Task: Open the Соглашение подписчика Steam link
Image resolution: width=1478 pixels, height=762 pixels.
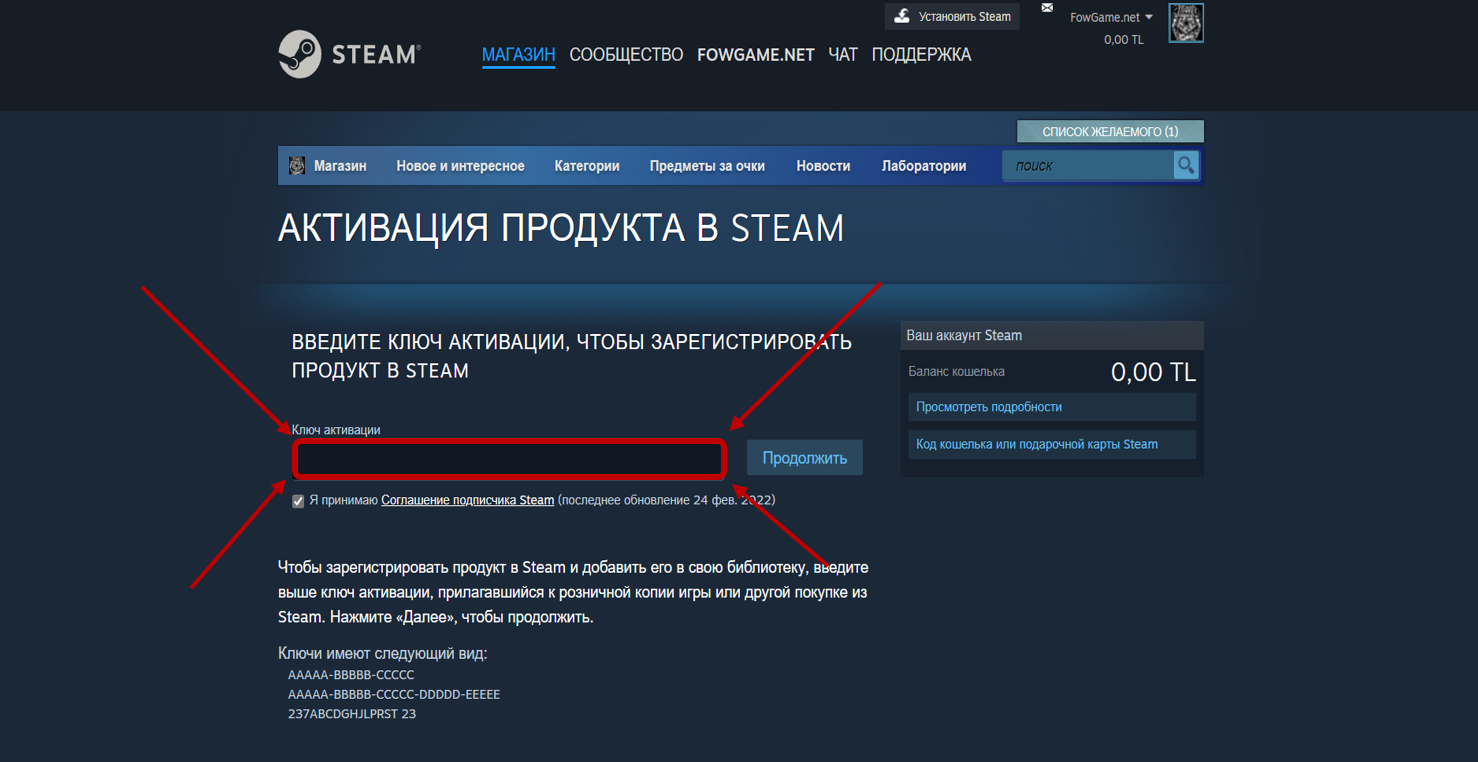Action: 467,500
